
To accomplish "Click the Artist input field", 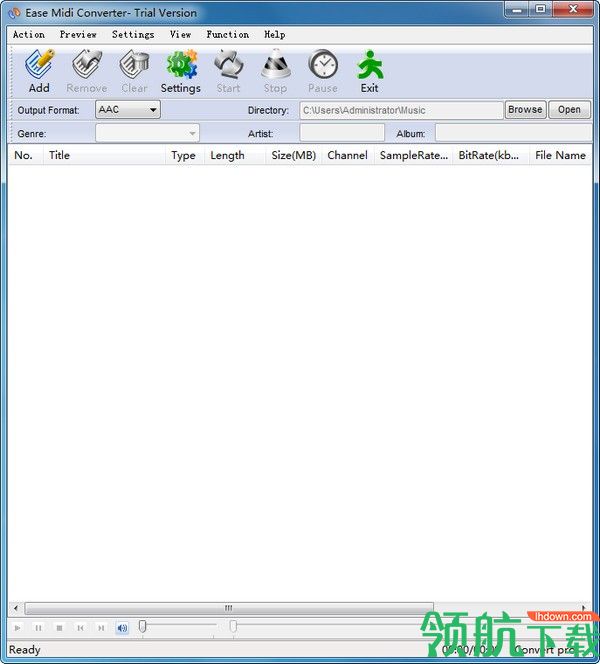I will pos(342,133).
